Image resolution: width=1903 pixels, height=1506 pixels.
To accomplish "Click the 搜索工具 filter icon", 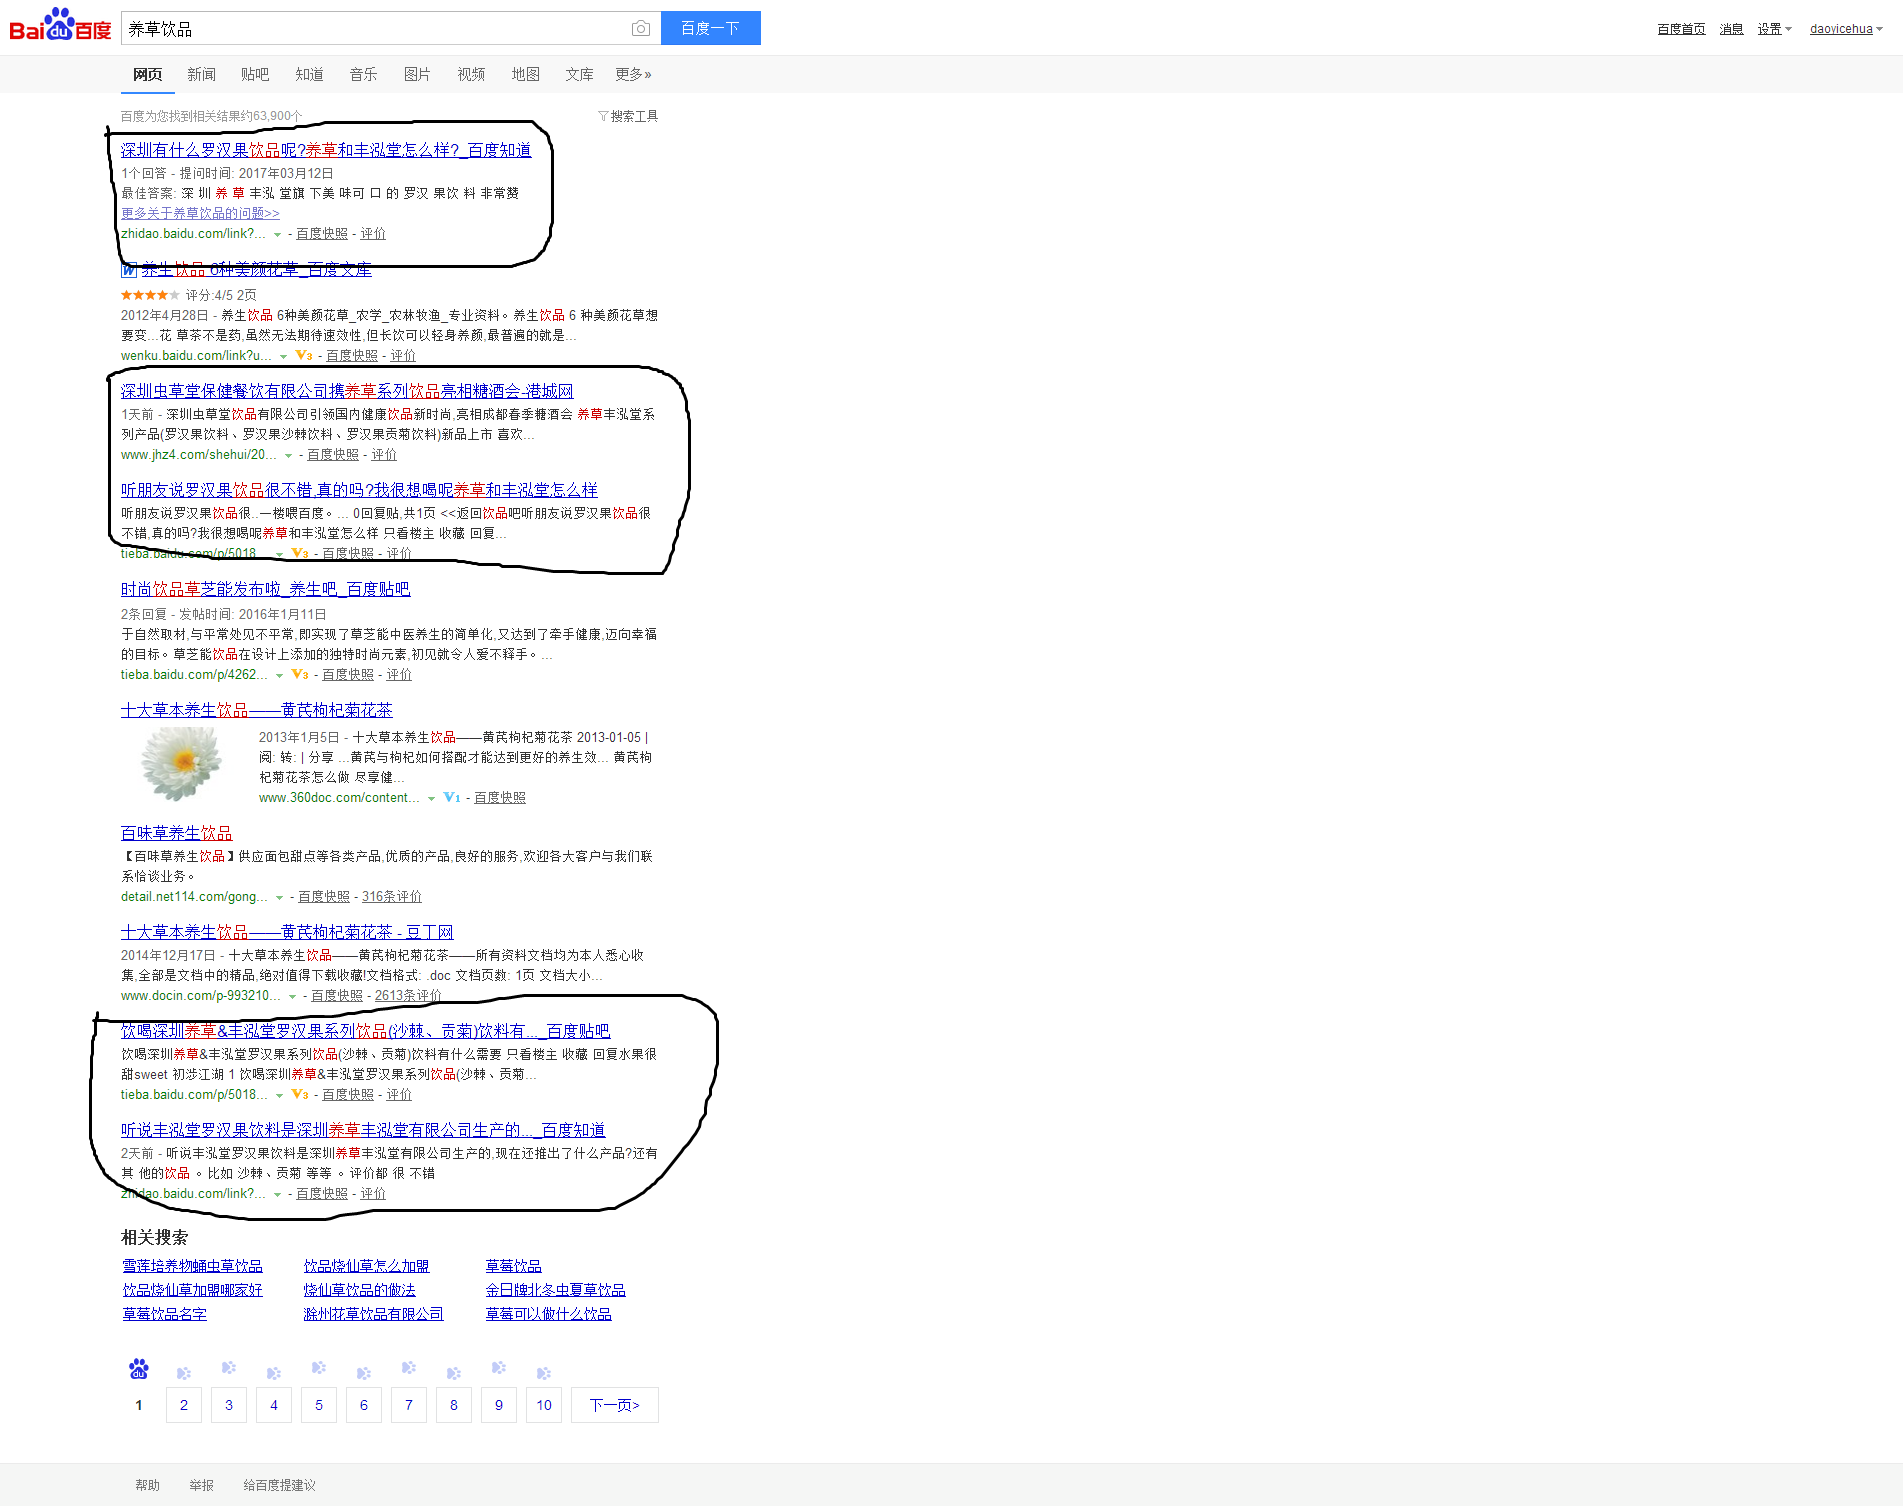I will click(603, 116).
